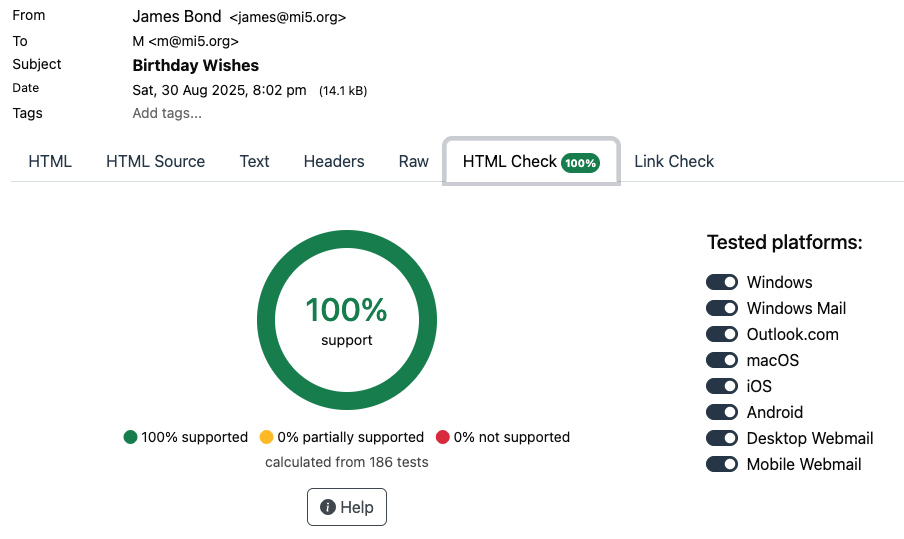The height and width of the screenshot is (539, 904).
Task: Open the Text tab
Action: click(x=254, y=161)
